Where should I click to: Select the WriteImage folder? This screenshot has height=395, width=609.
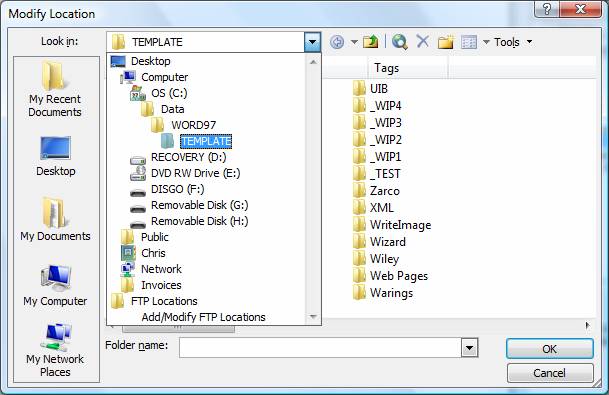coord(392,225)
